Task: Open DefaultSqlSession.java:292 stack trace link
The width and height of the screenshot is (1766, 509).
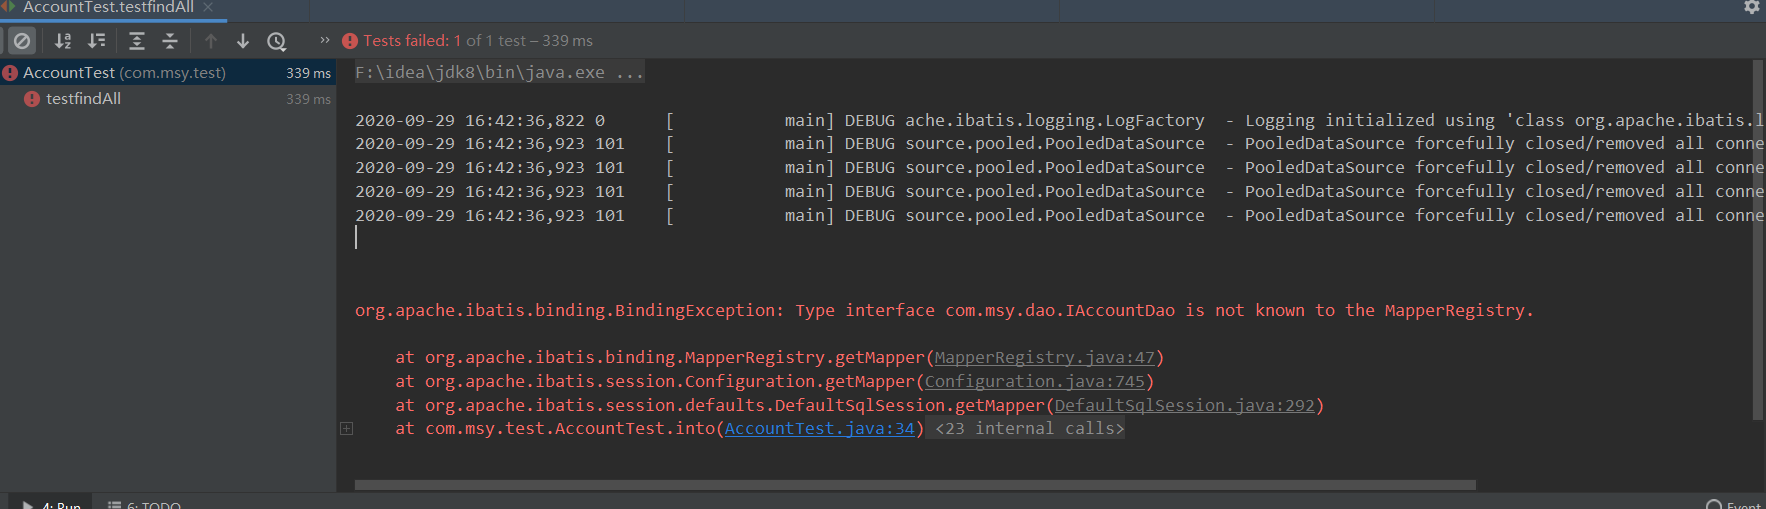Action: pyautogui.click(x=1185, y=406)
